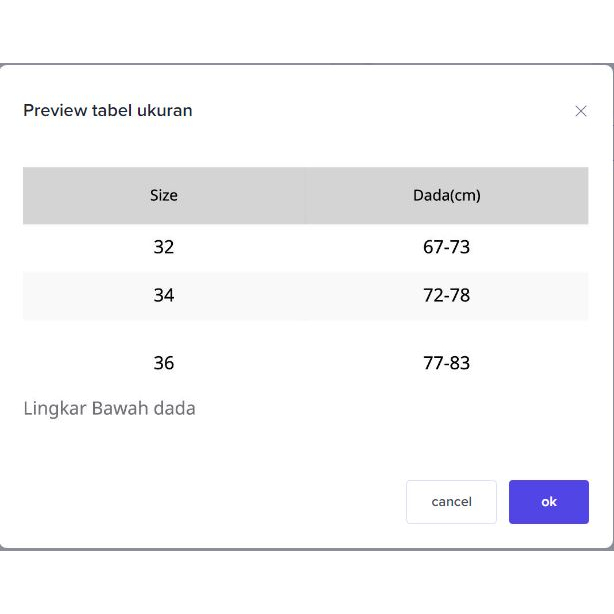614x614 pixels.
Task: Select the 72-78 measurement value
Action: point(446,296)
